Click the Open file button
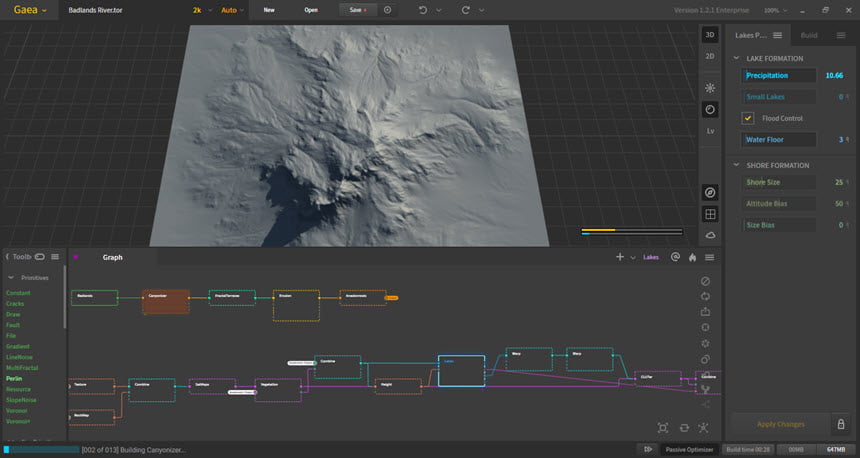860x458 pixels. tap(311, 10)
